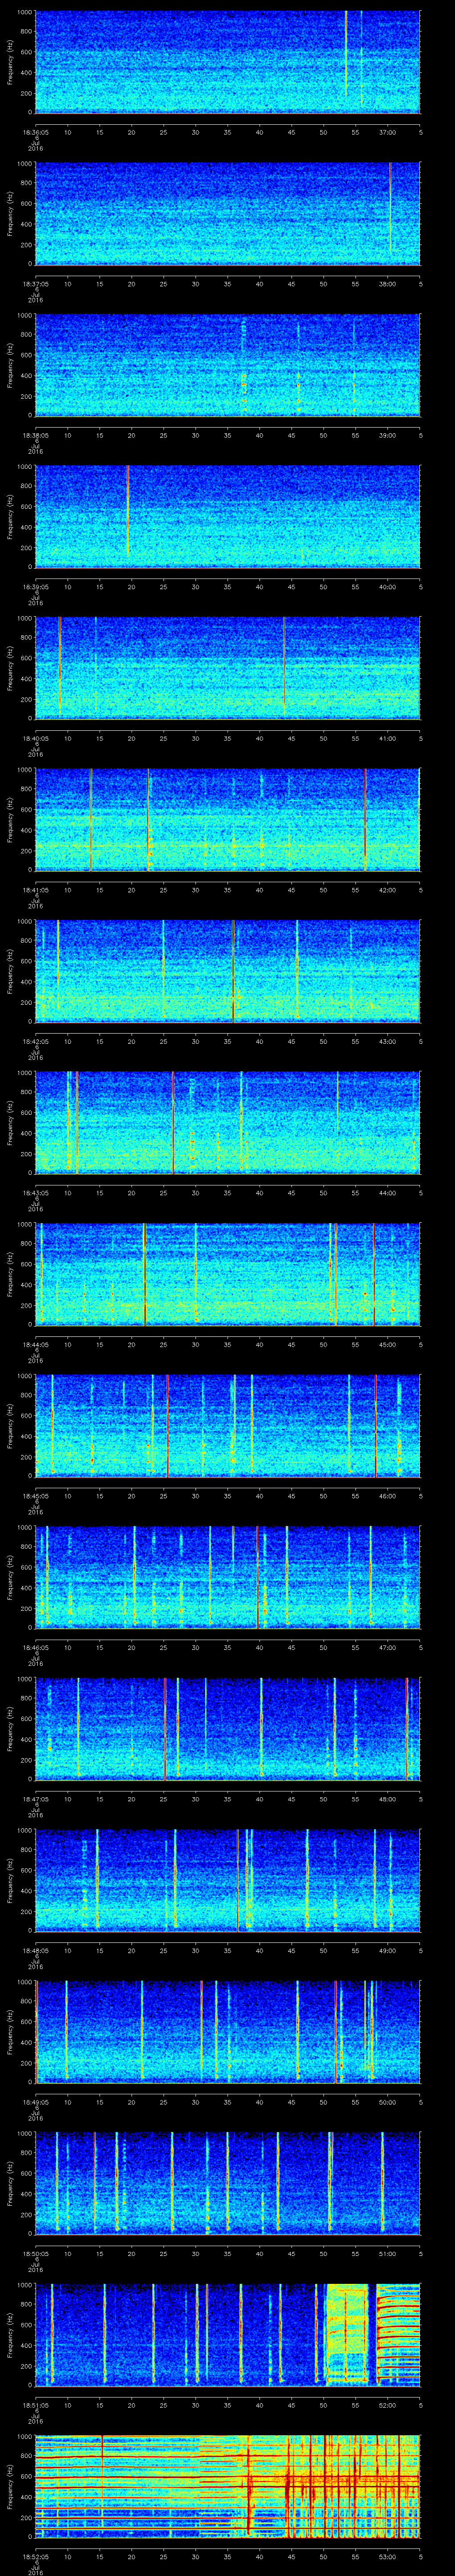Click the 44:00 time axis label
The width and height of the screenshot is (455, 2576).
tap(388, 1194)
